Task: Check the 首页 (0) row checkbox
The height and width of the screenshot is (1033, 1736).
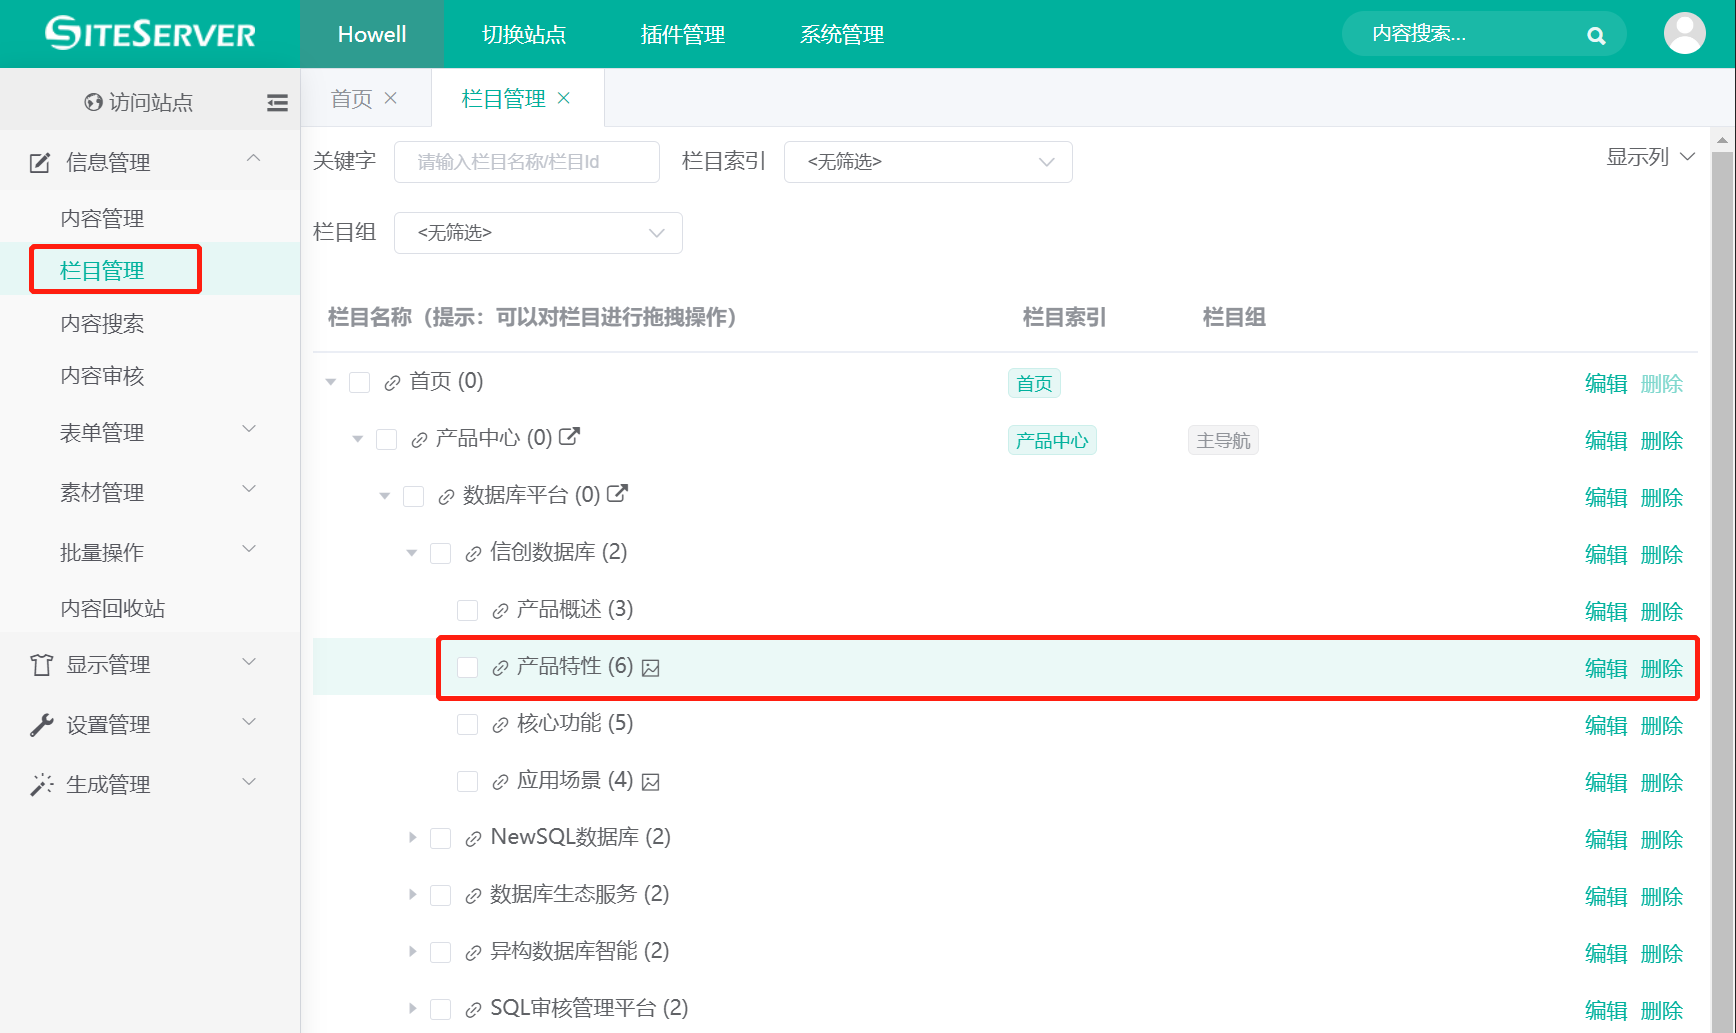Action: tap(360, 383)
